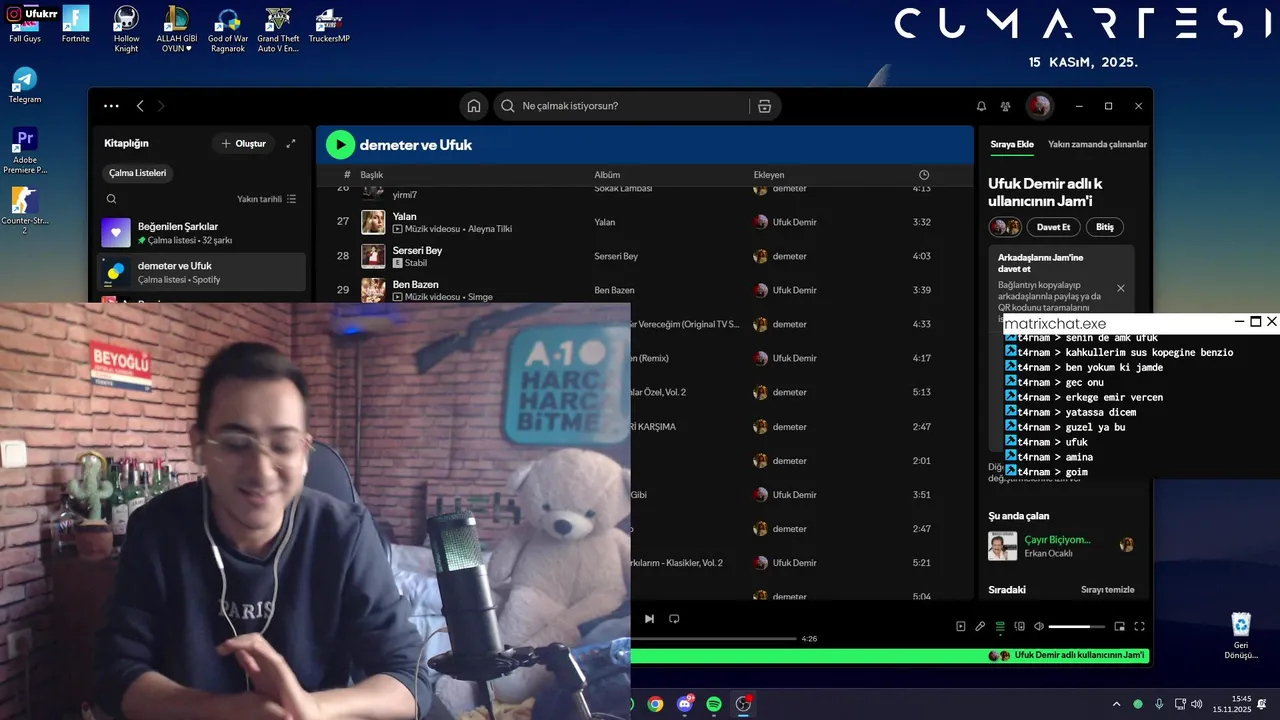This screenshot has width=1280, height=720.
Task: Click the Oluştur button
Action: (x=243, y=144)
